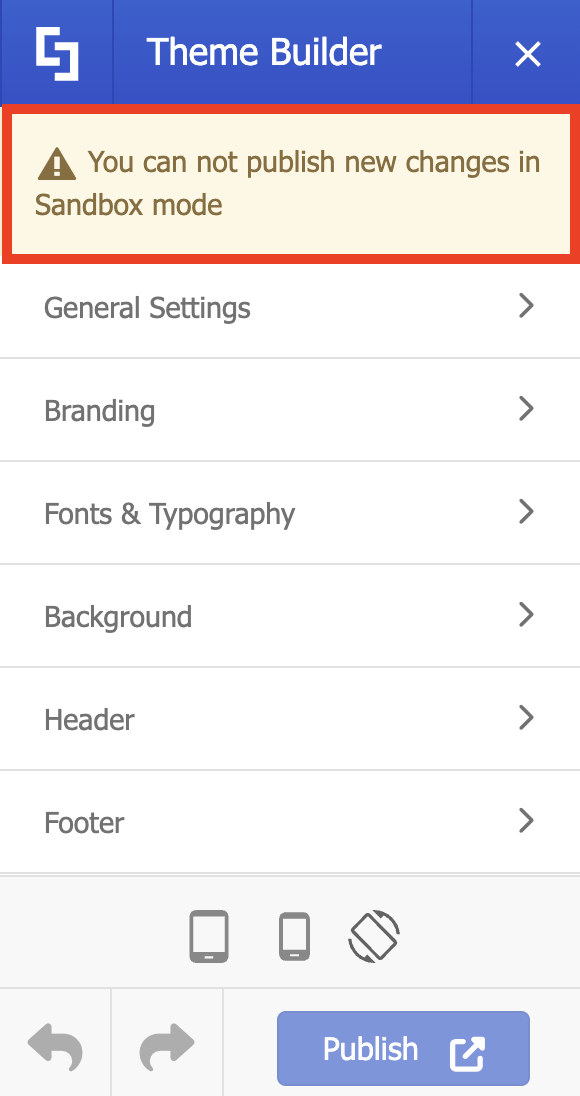580x1096 pixels.
Task: Open the Background settings panel
Action: (290, 616)
